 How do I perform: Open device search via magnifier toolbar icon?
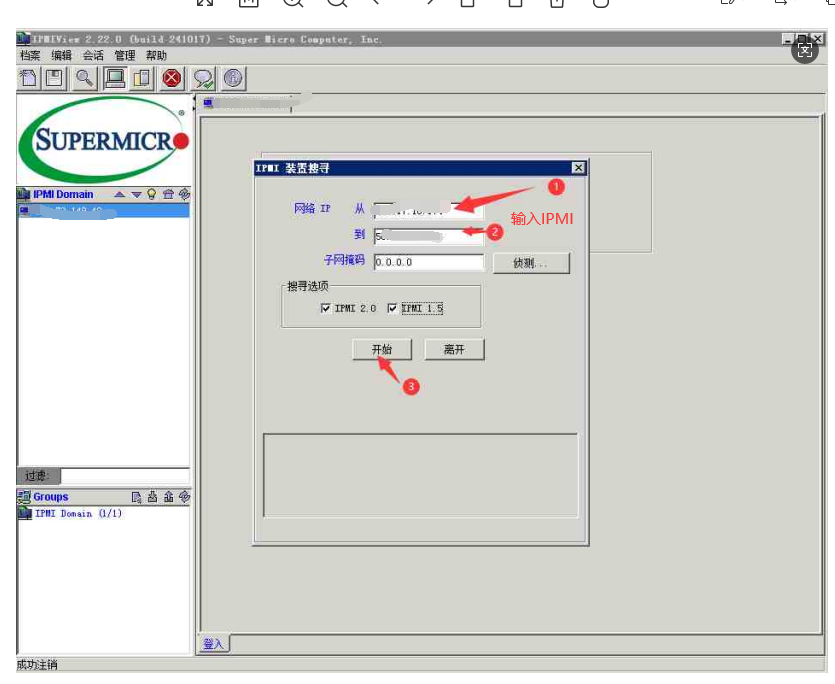(x=85, y=78)
